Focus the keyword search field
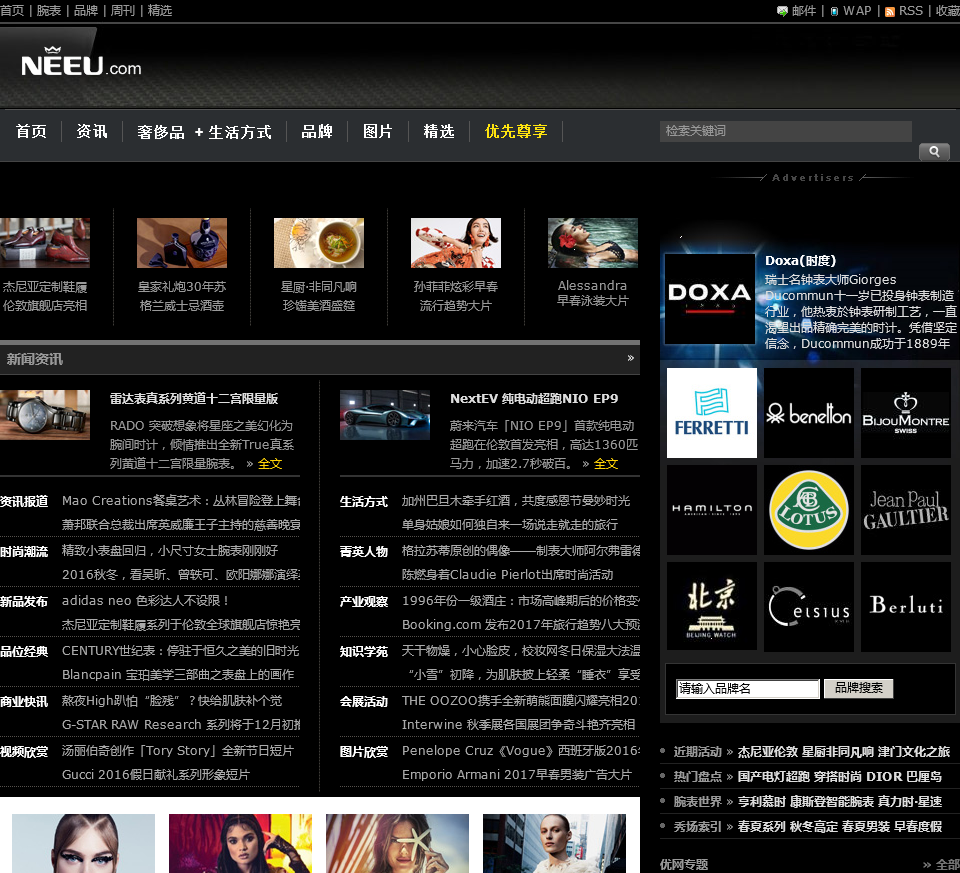Screen dimensions: 960x873 coord(786,131)
